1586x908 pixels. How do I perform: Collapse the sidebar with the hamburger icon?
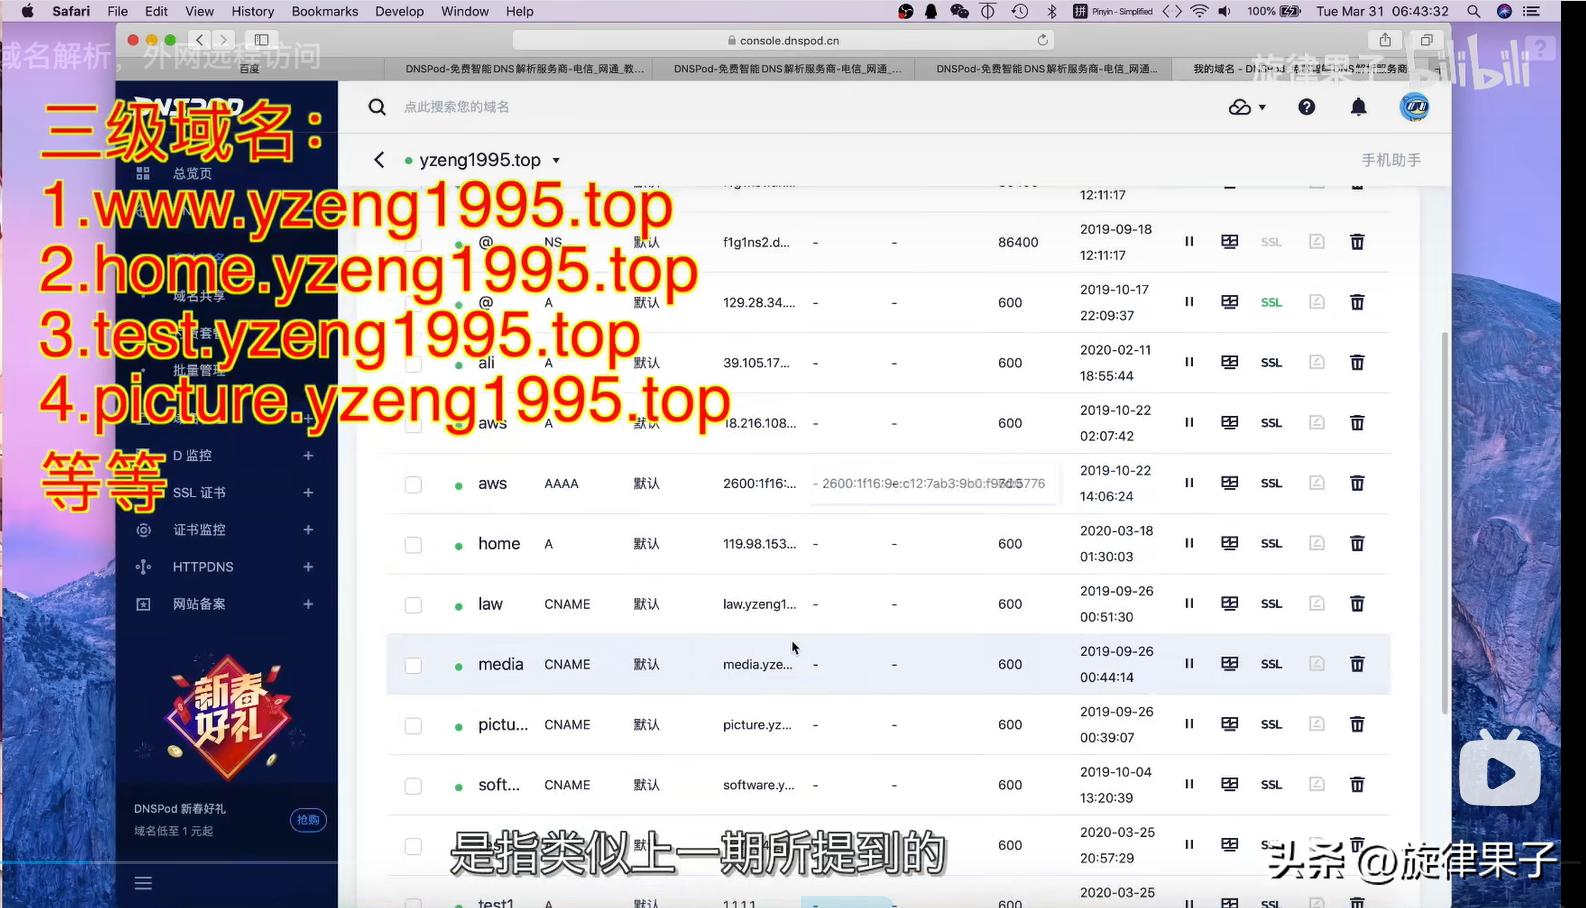(x=143, y=883)
